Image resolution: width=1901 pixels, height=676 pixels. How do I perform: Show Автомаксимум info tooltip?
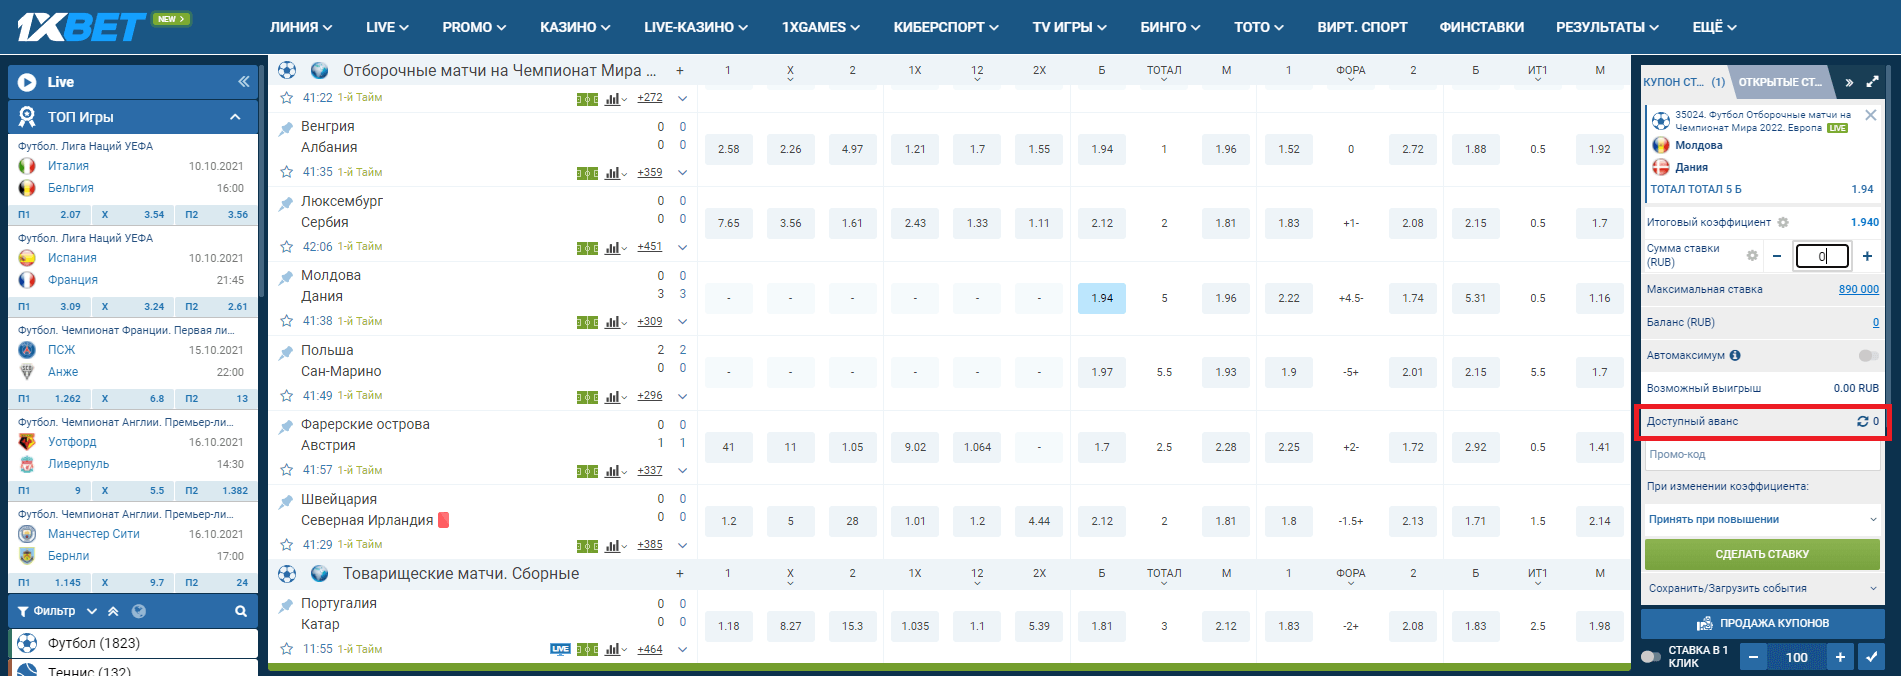pos(1735,355)
